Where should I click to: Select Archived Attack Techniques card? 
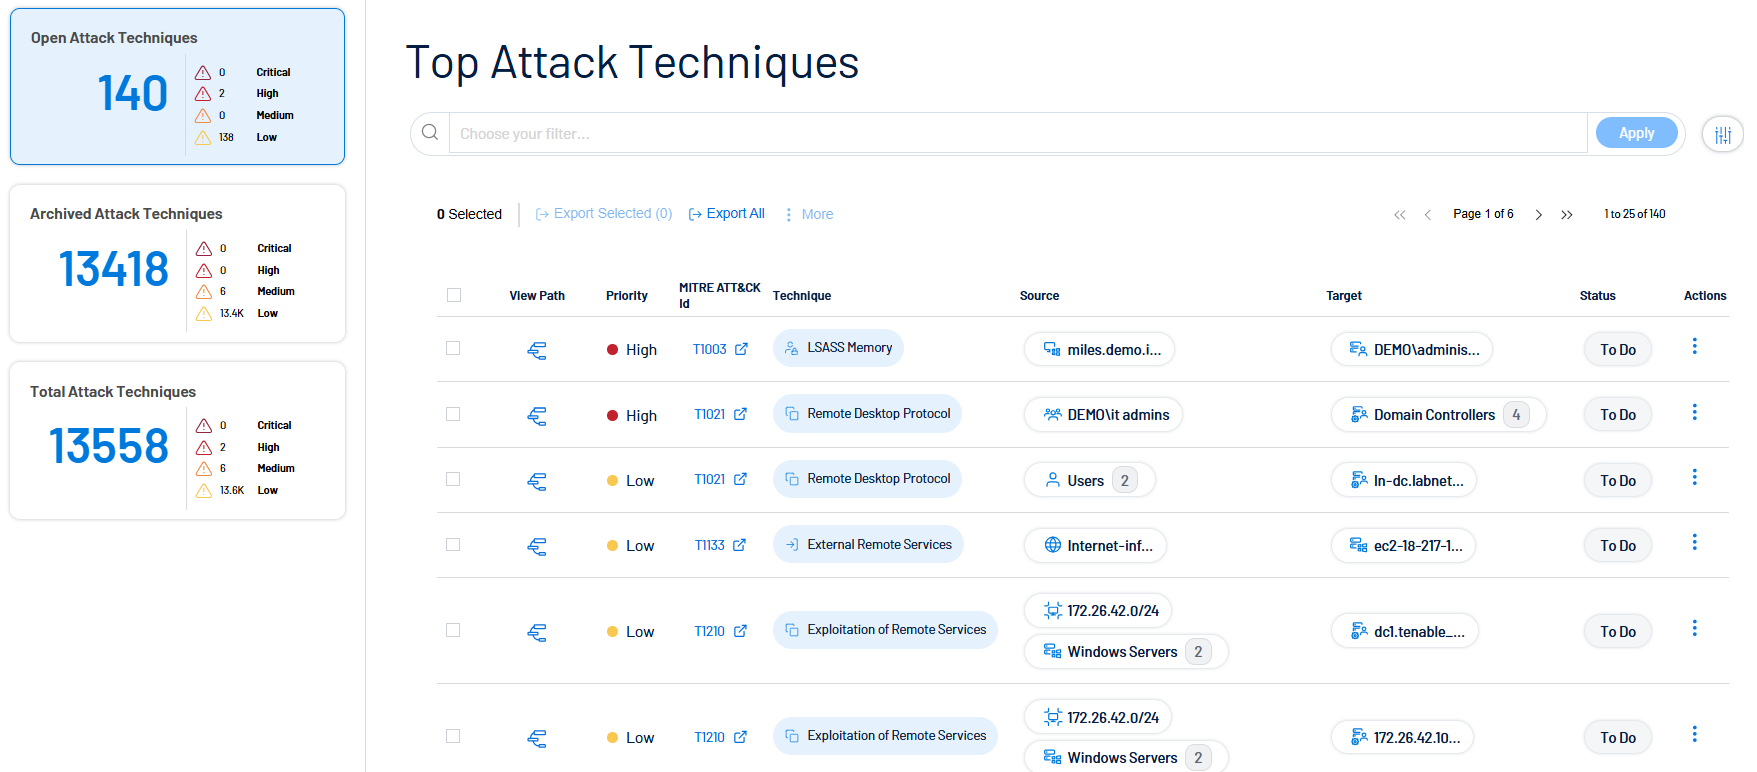177,263
